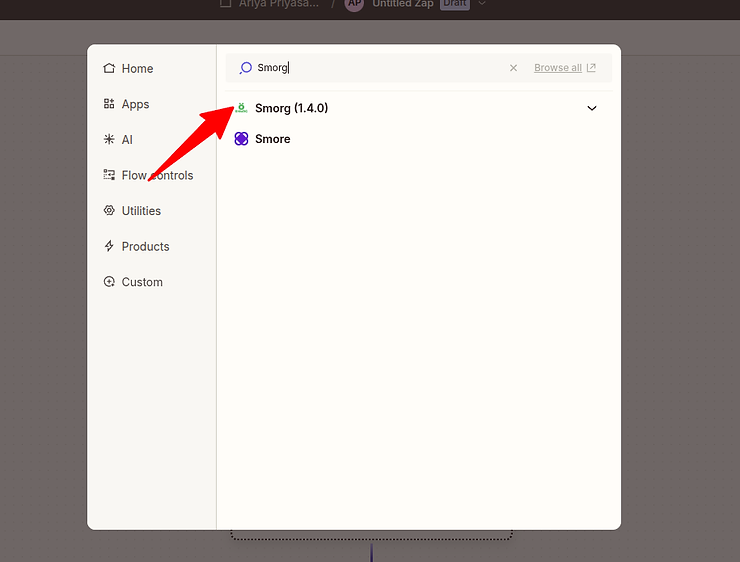Click the Draft status badge

click(455, 4)
